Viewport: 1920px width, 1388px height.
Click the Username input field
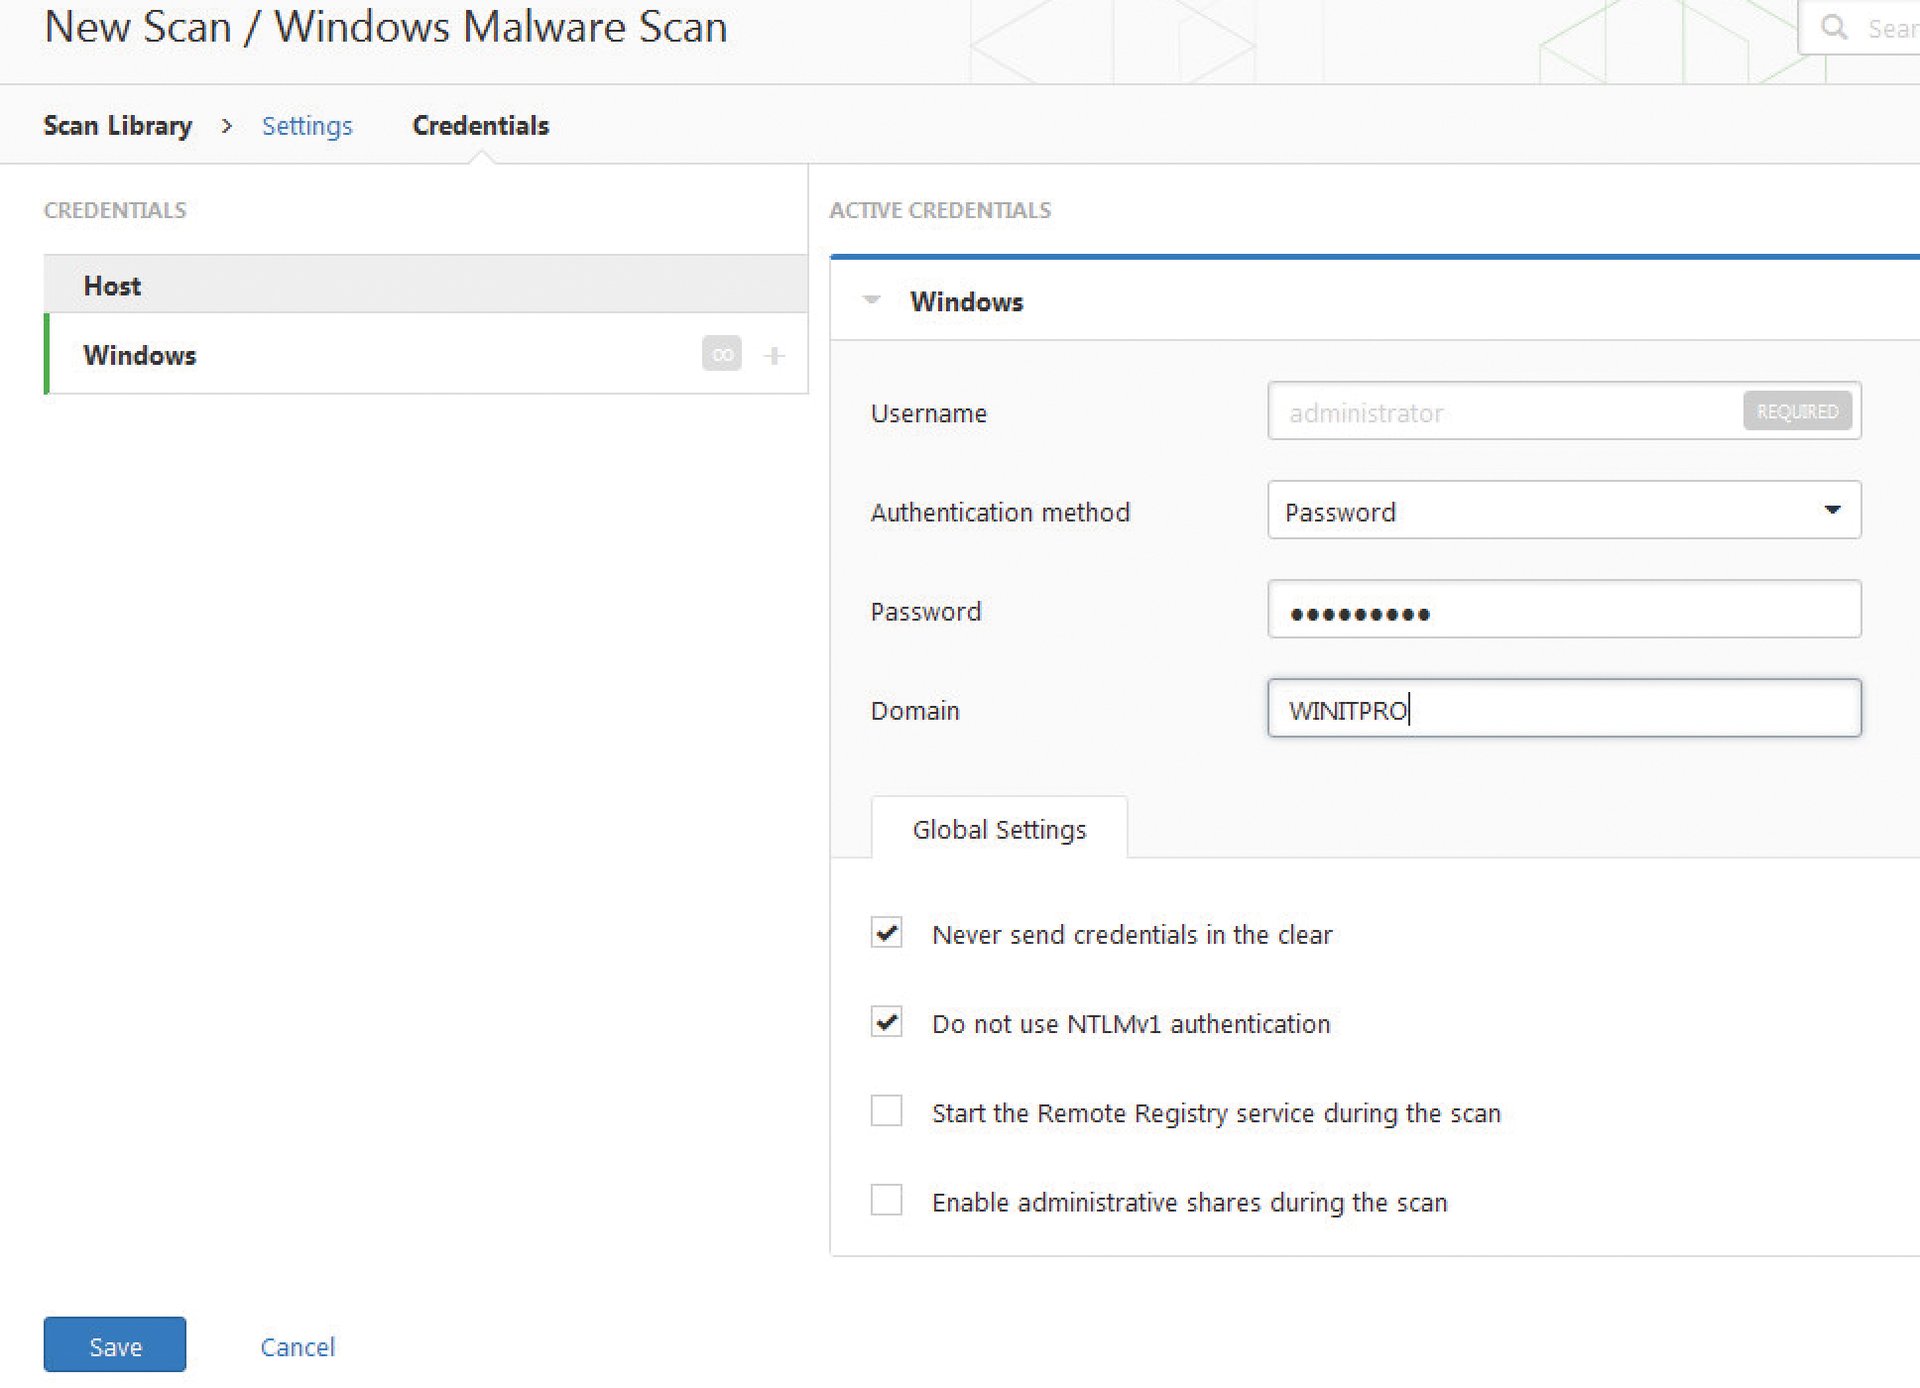click(x=1500, y=412)
